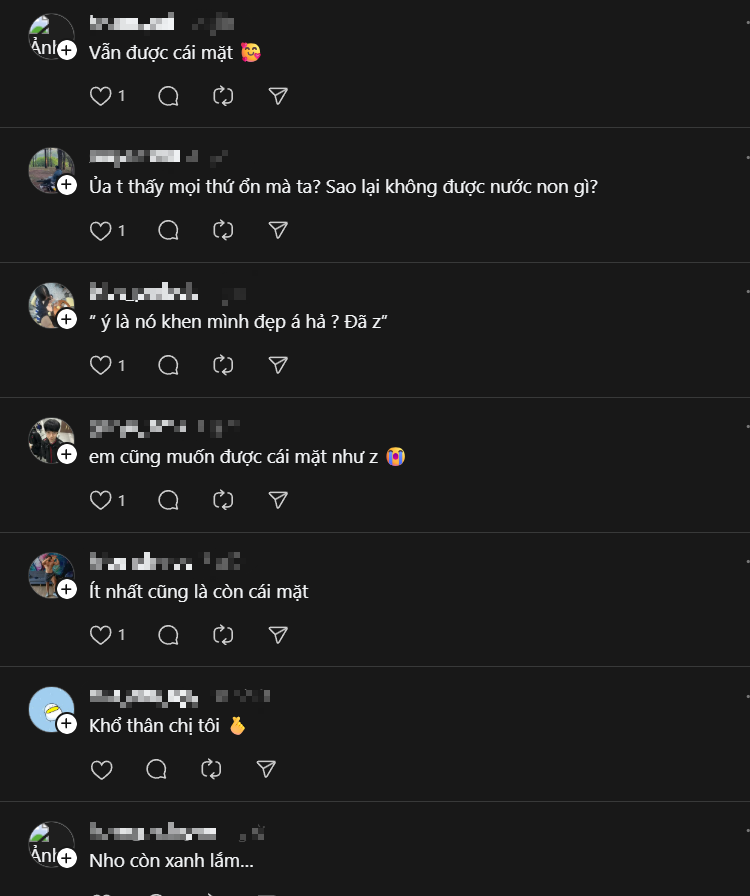
Task: Like the comment about "nước non gì"
Action: (x=101, y=230)
